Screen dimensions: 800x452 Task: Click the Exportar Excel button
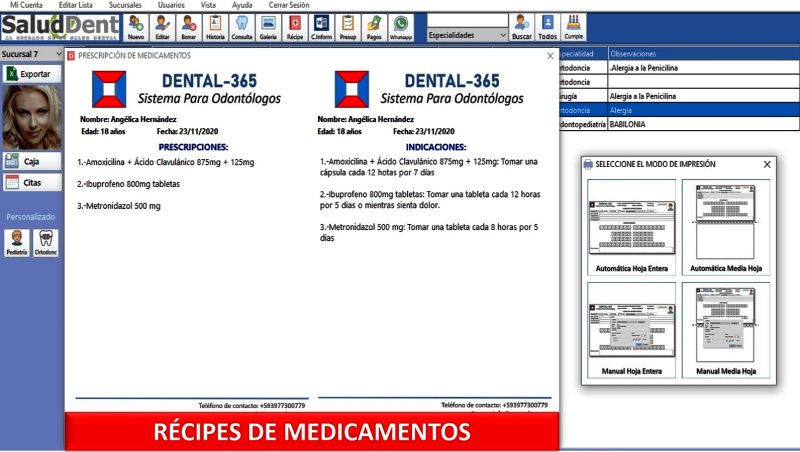pyautogui.click(x=32, y=74)
